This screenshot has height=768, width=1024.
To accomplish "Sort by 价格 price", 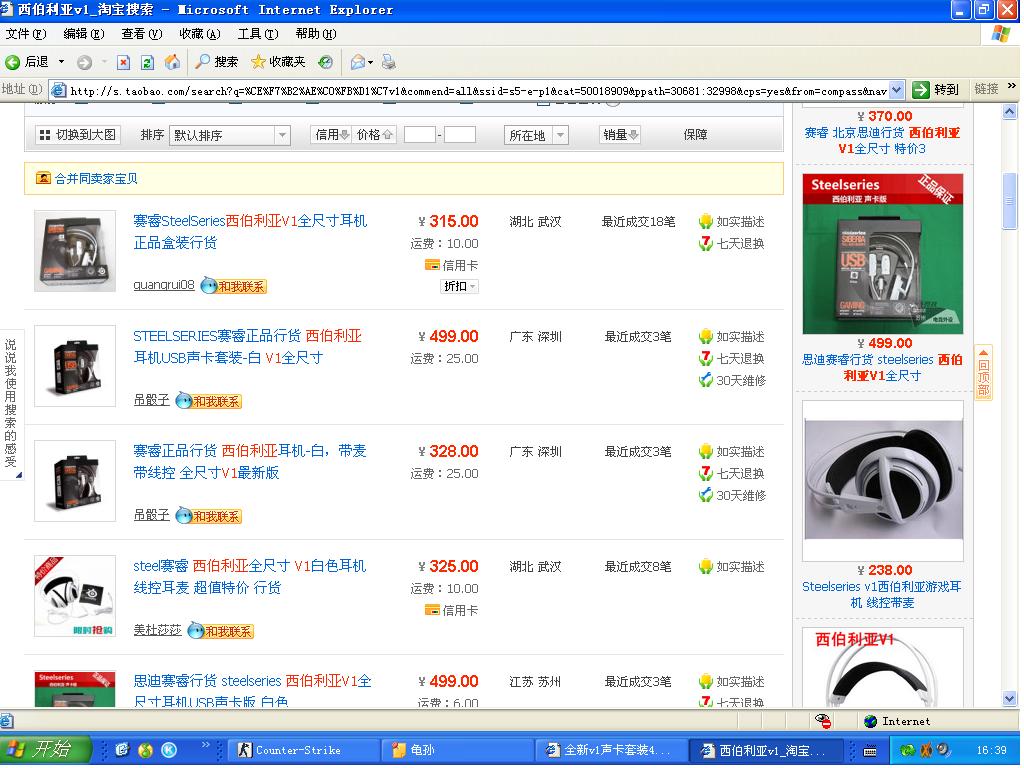I will click(374, 135).
